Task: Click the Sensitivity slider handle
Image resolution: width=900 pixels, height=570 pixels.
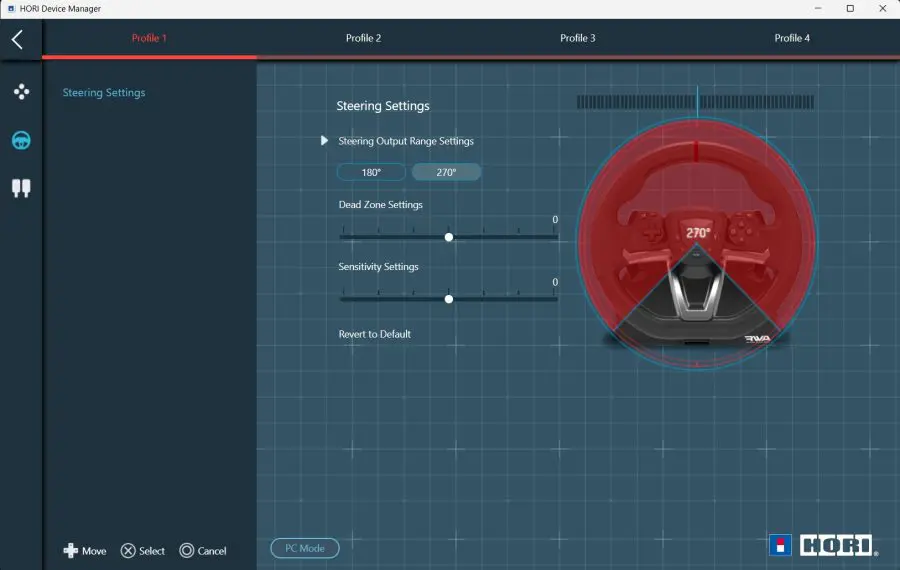Action: tap(449, 299)
